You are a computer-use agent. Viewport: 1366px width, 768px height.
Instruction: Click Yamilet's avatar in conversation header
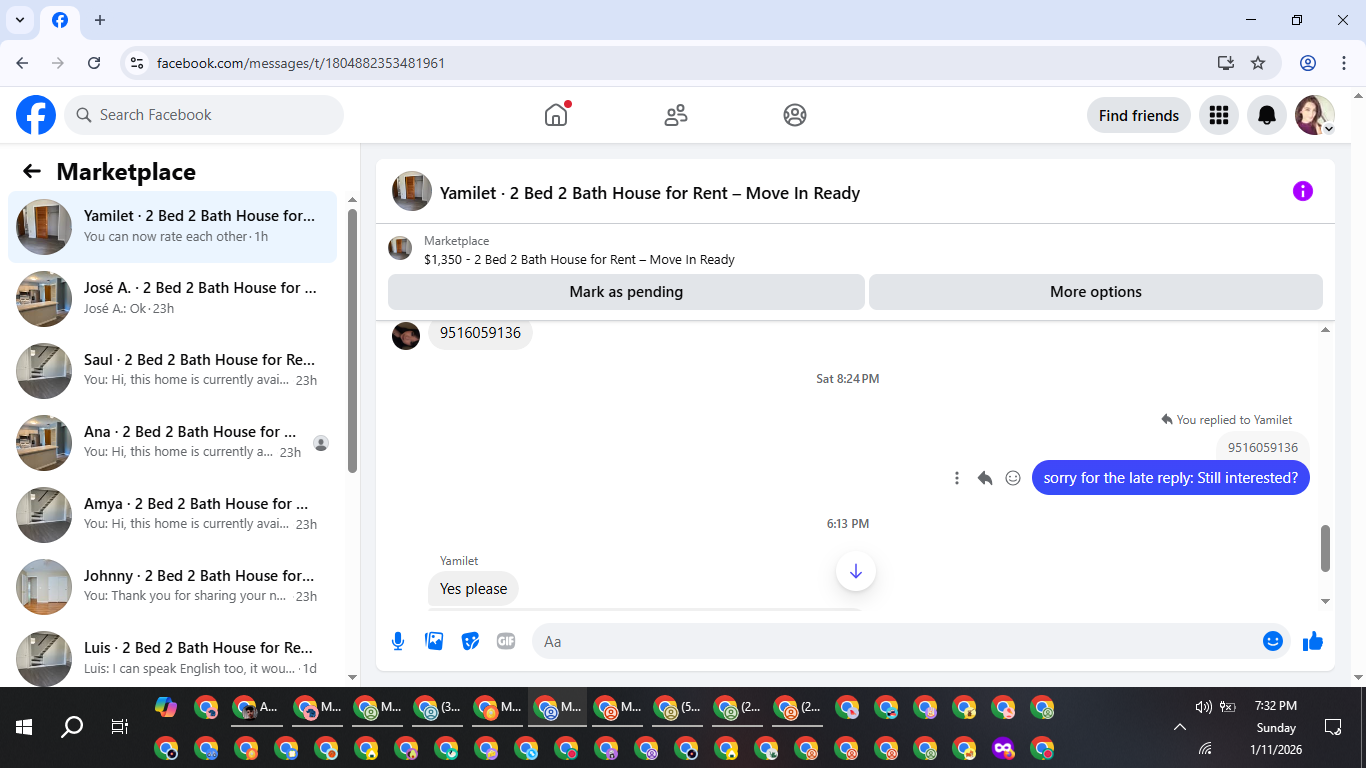click(x=412, y=191)
